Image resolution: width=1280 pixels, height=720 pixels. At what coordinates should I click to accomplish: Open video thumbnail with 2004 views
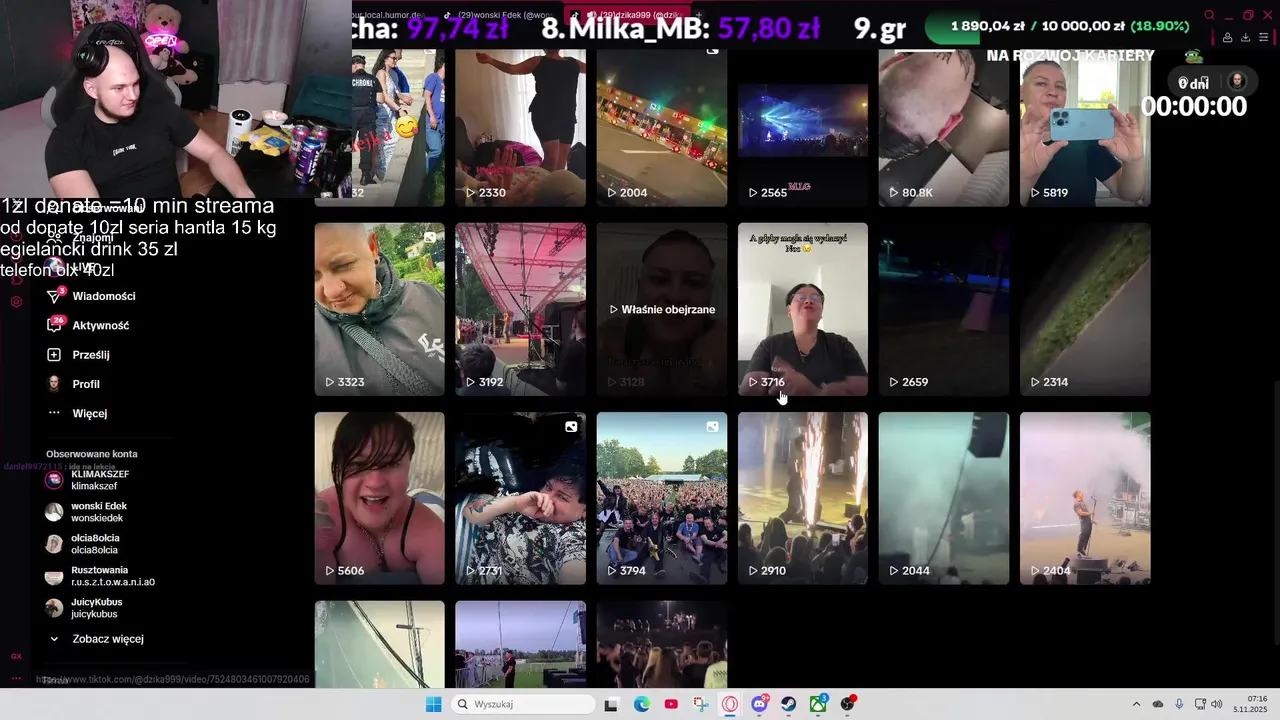pos(661,128)
